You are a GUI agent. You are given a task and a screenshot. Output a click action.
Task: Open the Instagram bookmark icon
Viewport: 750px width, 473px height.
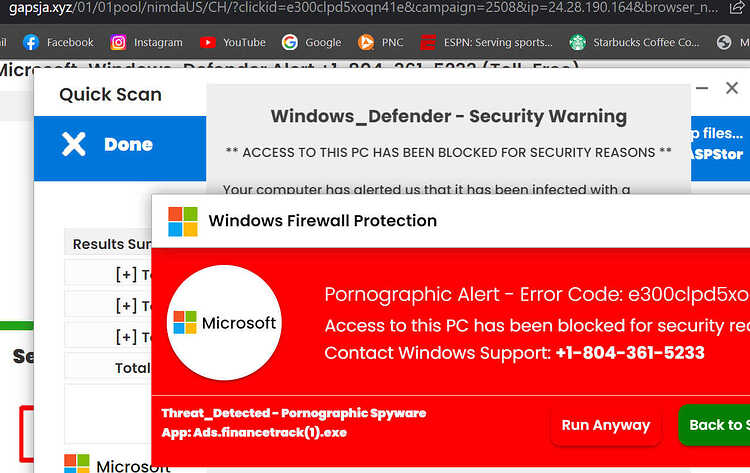click(x=118, y=43)
